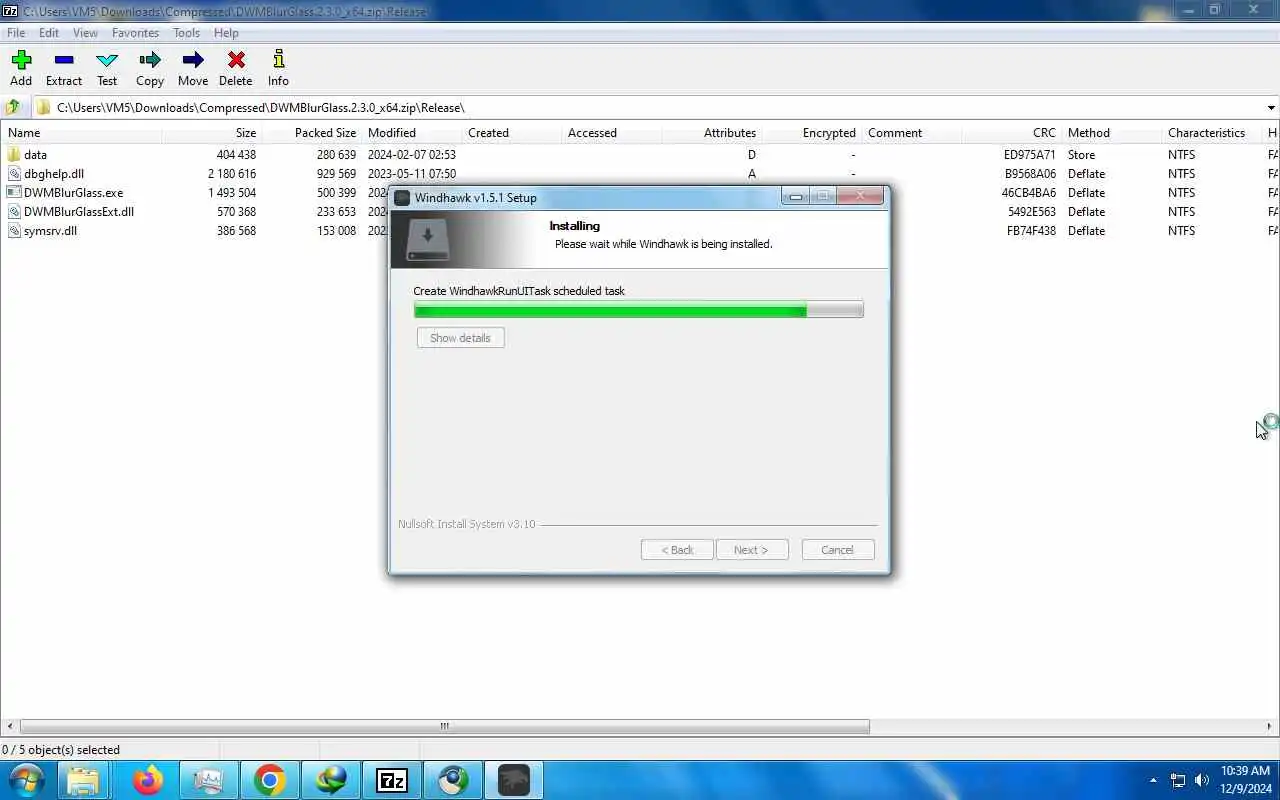Sort by the Name column header

click(80, 133)
